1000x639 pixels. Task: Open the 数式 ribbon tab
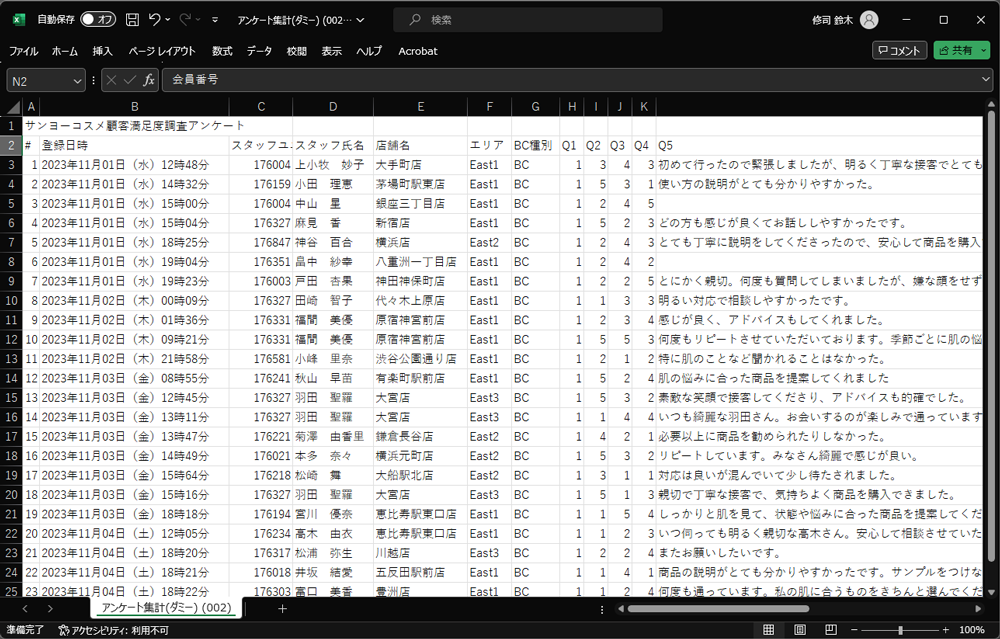tap(222, 51)
